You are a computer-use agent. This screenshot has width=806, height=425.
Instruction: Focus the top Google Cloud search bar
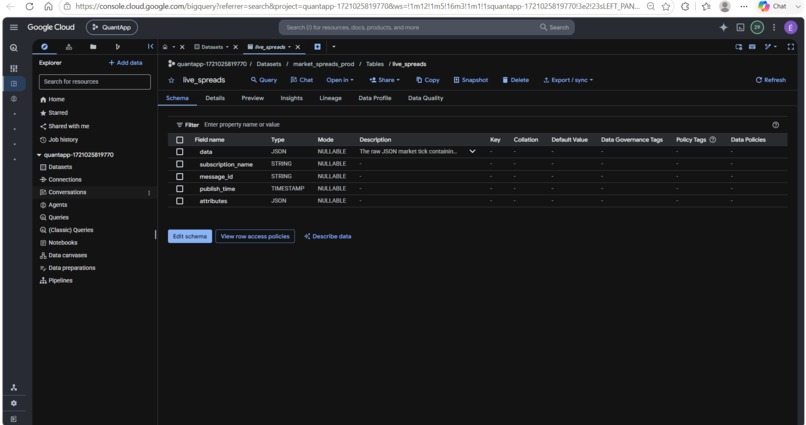point(426,27)
